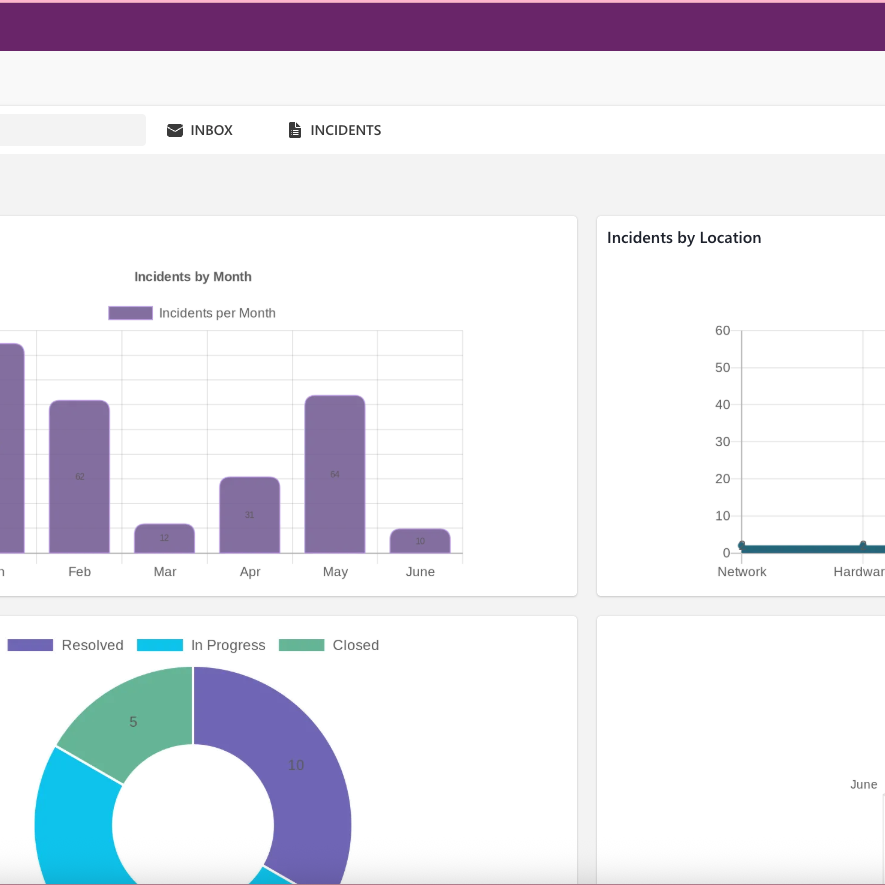The height and width of the screenshot is (885, 885).
Task: Click the search input field
Action: pyautogui.click(x=73, y=130)
